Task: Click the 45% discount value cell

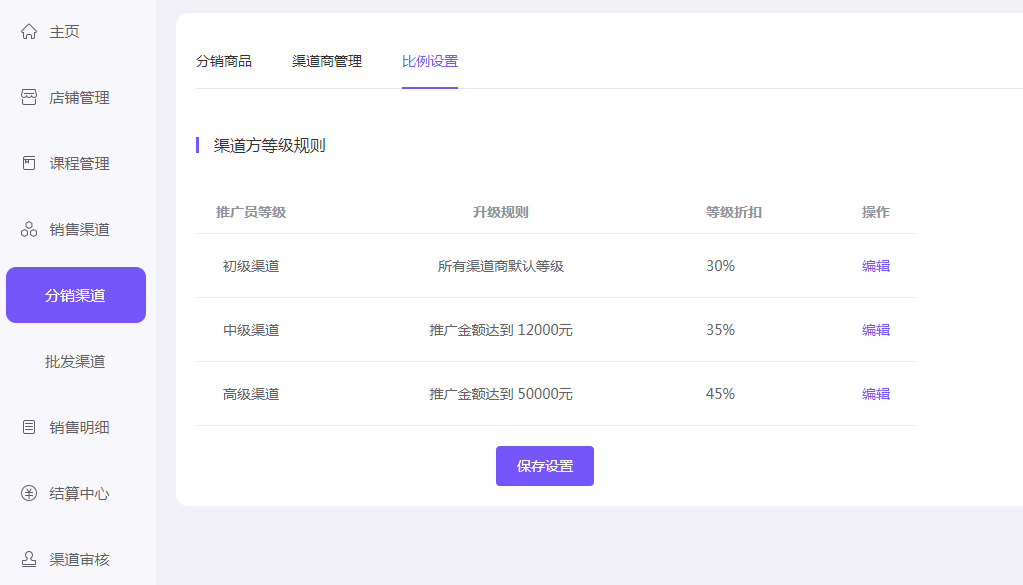Action: [720, 394]
